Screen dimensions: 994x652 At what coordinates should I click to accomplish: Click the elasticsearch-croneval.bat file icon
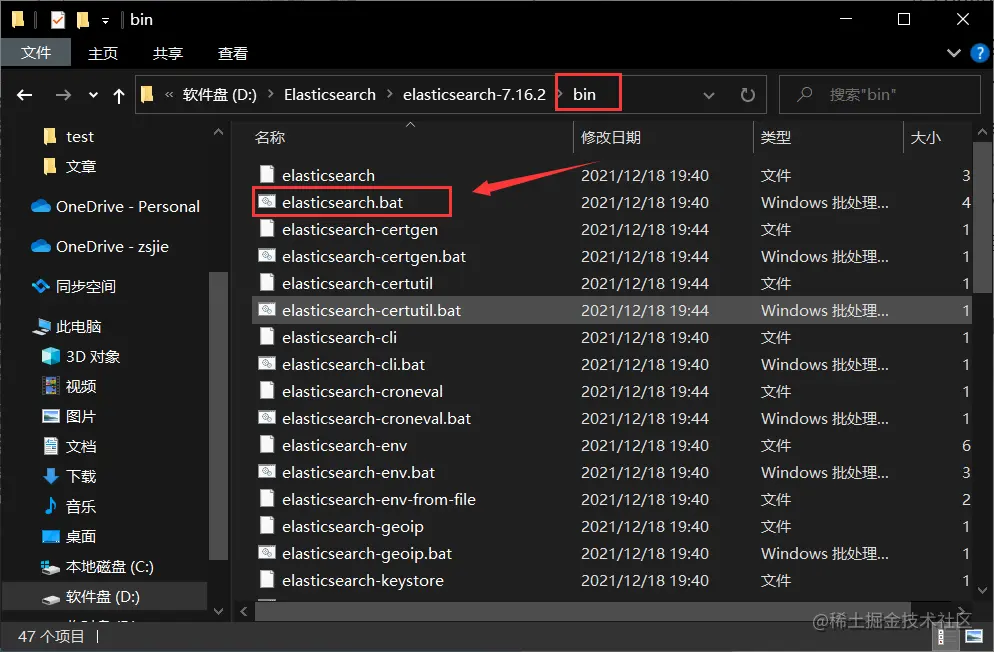267,418
